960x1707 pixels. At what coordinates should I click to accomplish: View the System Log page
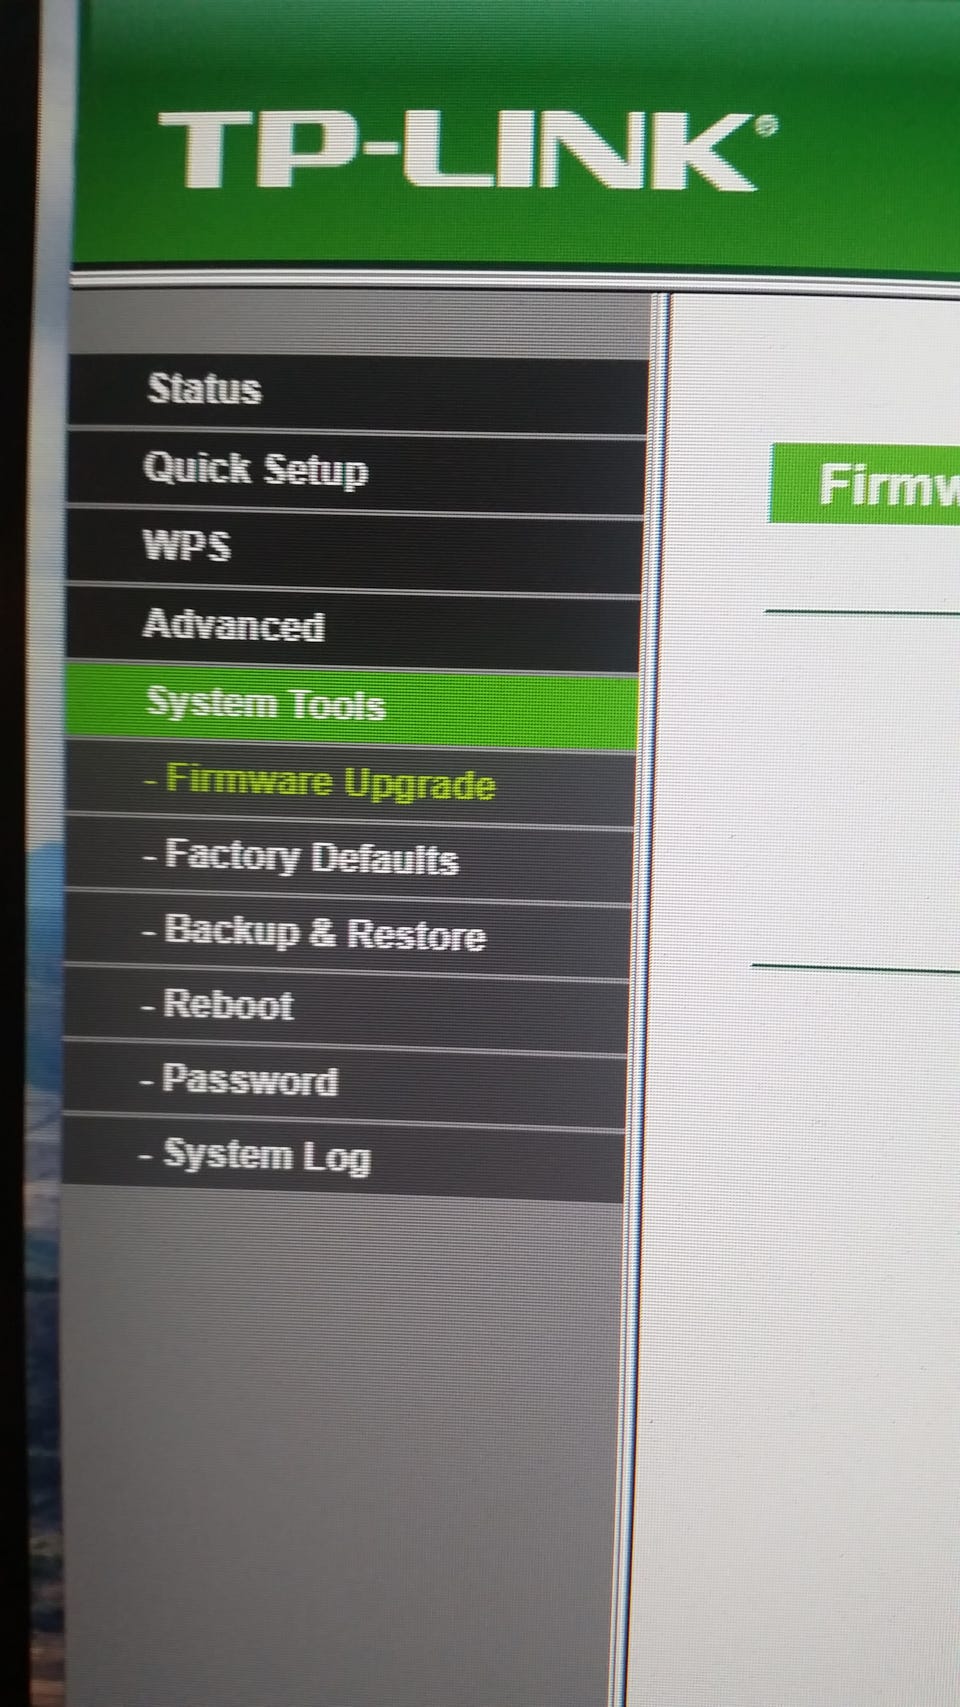(343, 1160)
